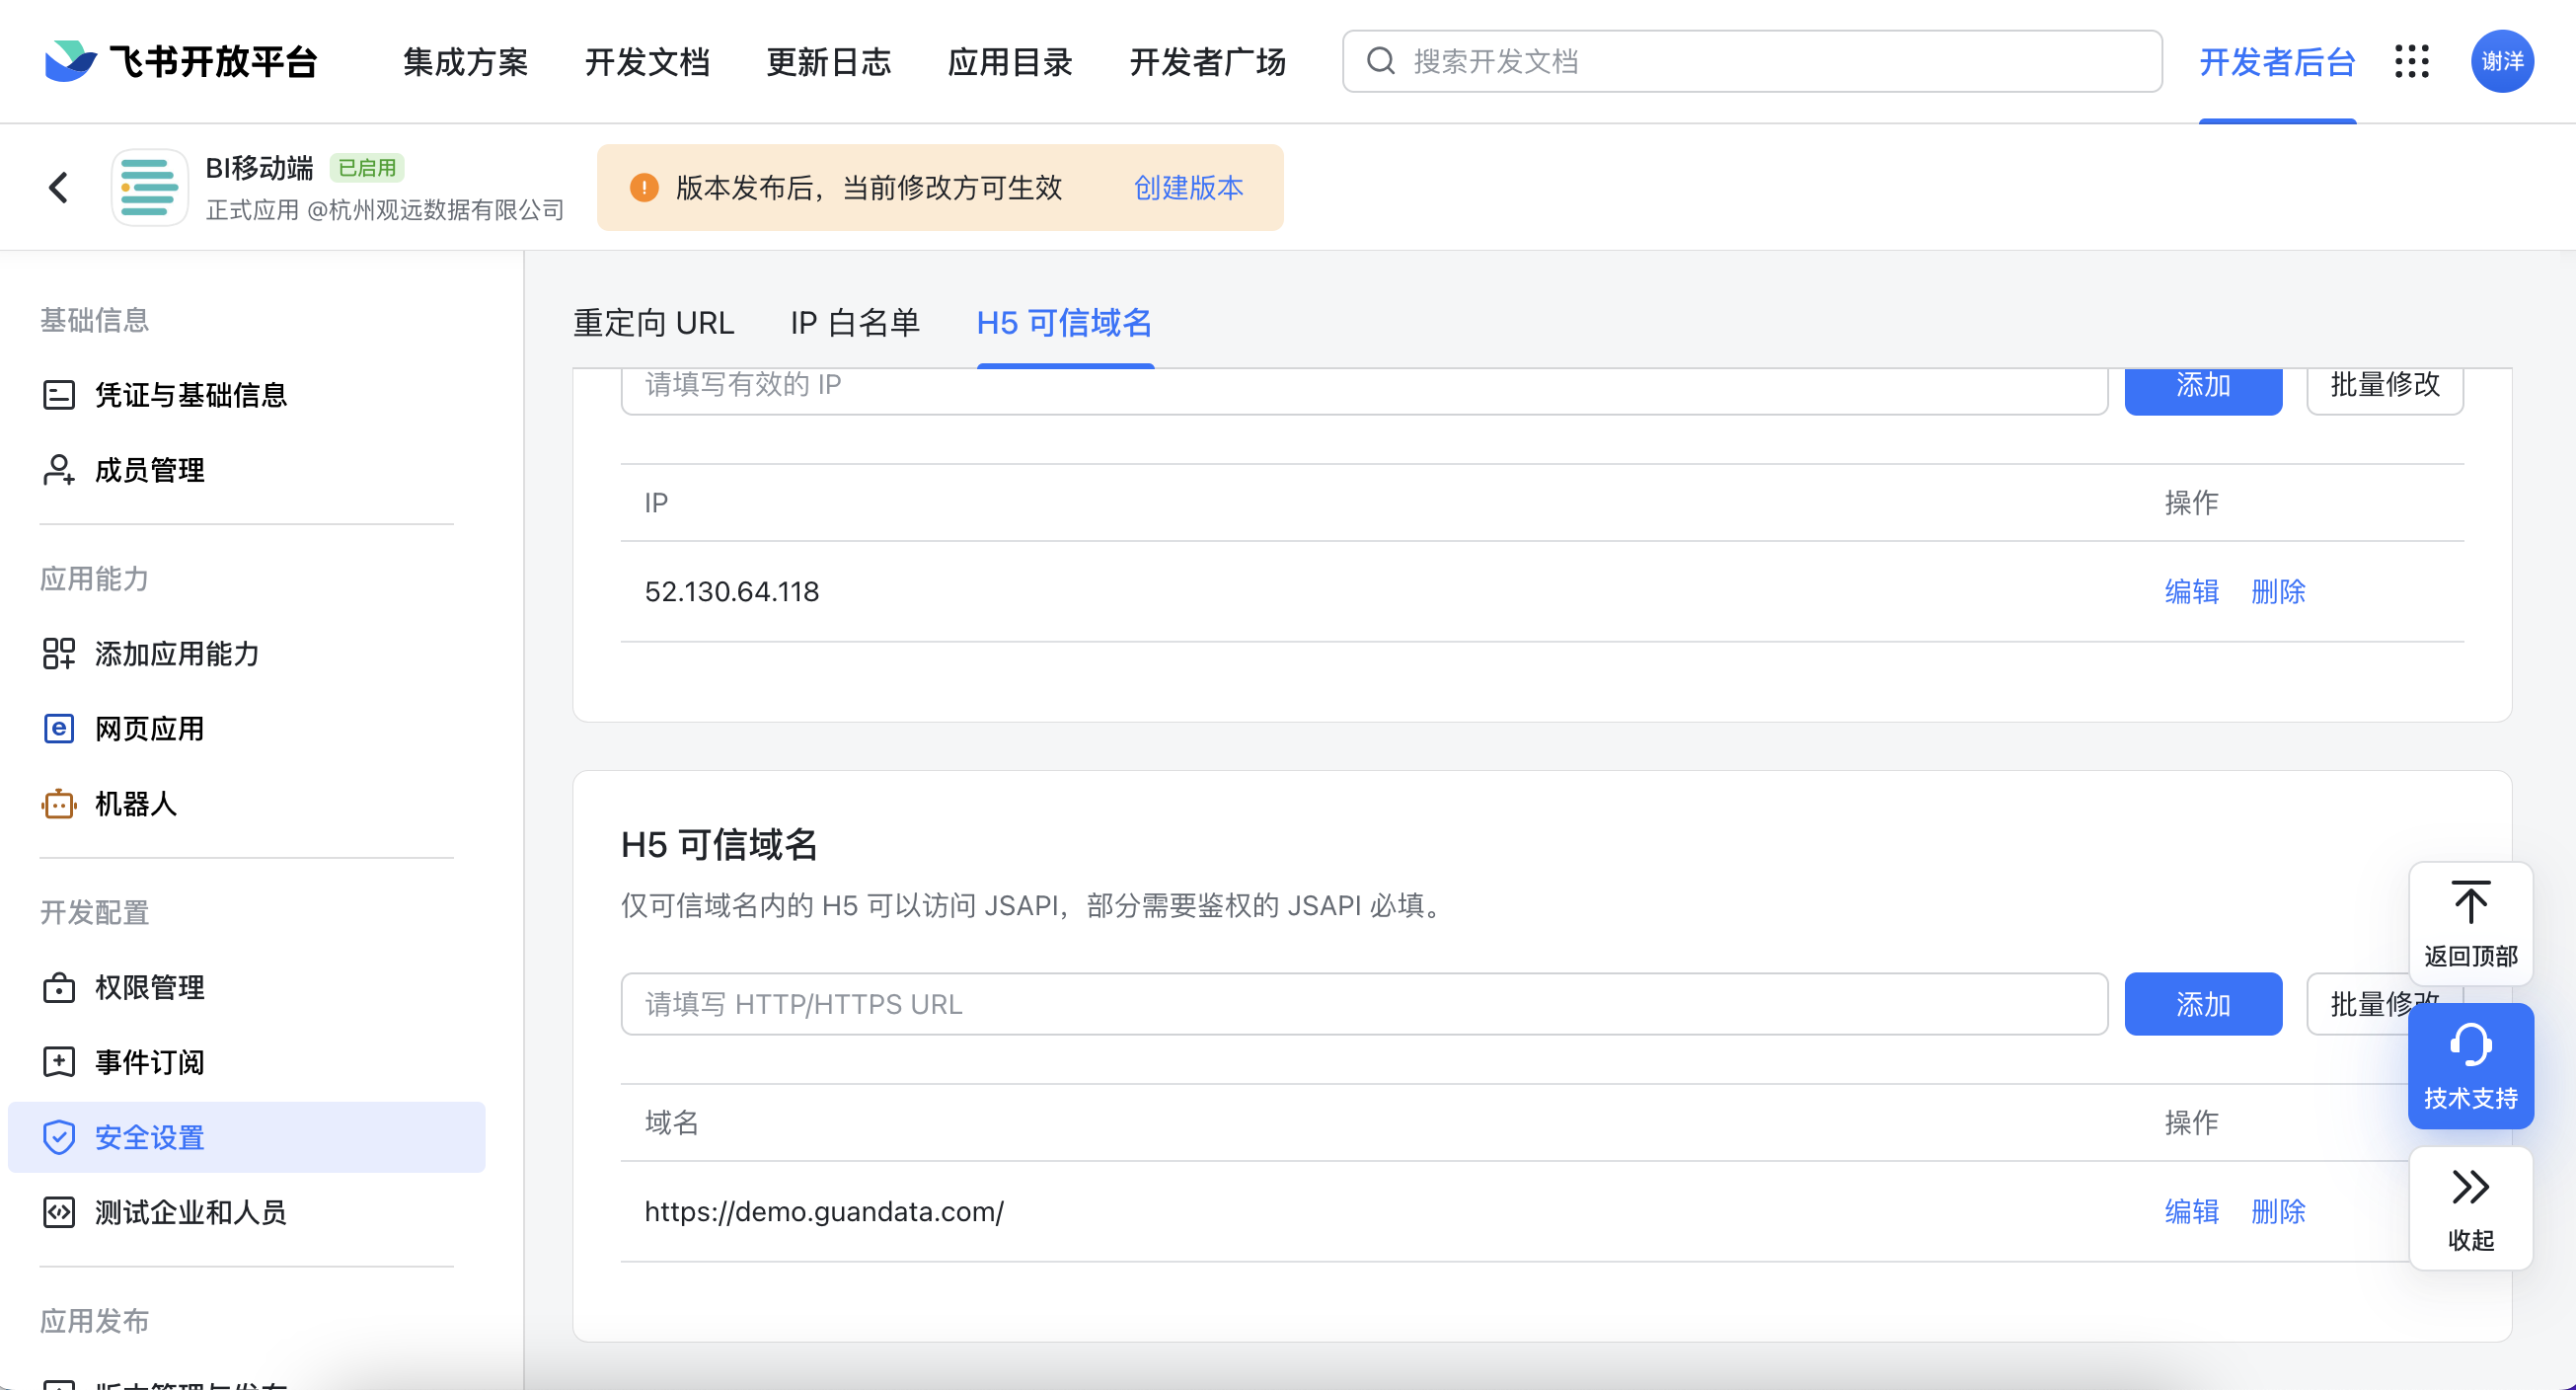Click the 添加应用能力 grid-plus icon
The height and width of the screenshot is (1390, 2576).
click(59, 654)
